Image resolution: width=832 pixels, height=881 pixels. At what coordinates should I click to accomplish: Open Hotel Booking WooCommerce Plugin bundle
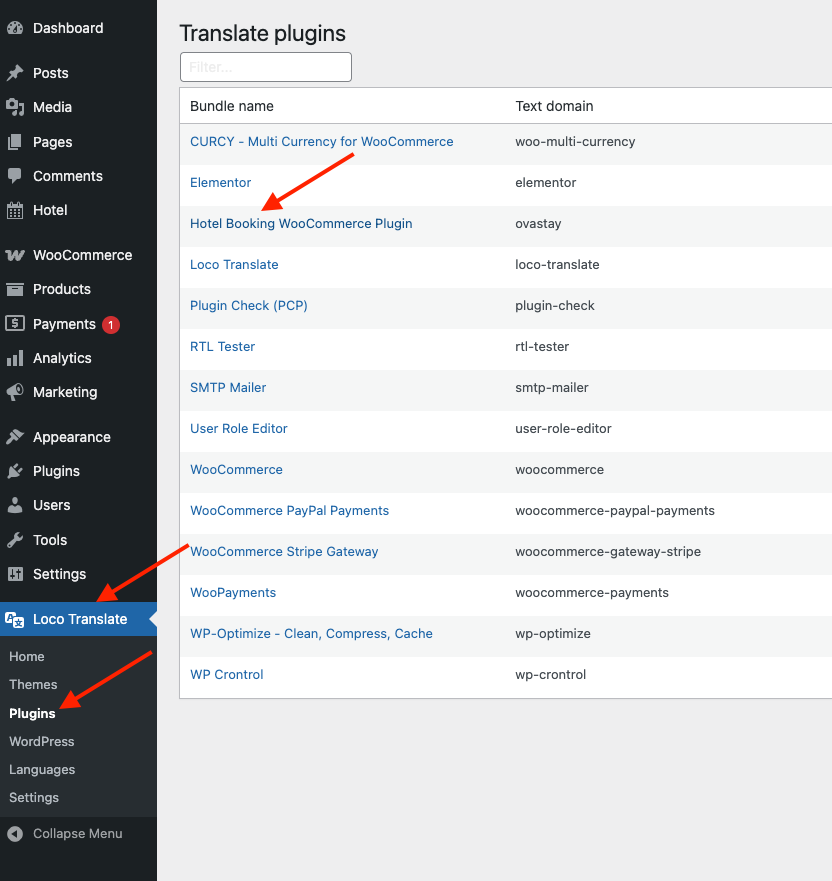click(301, 224)
